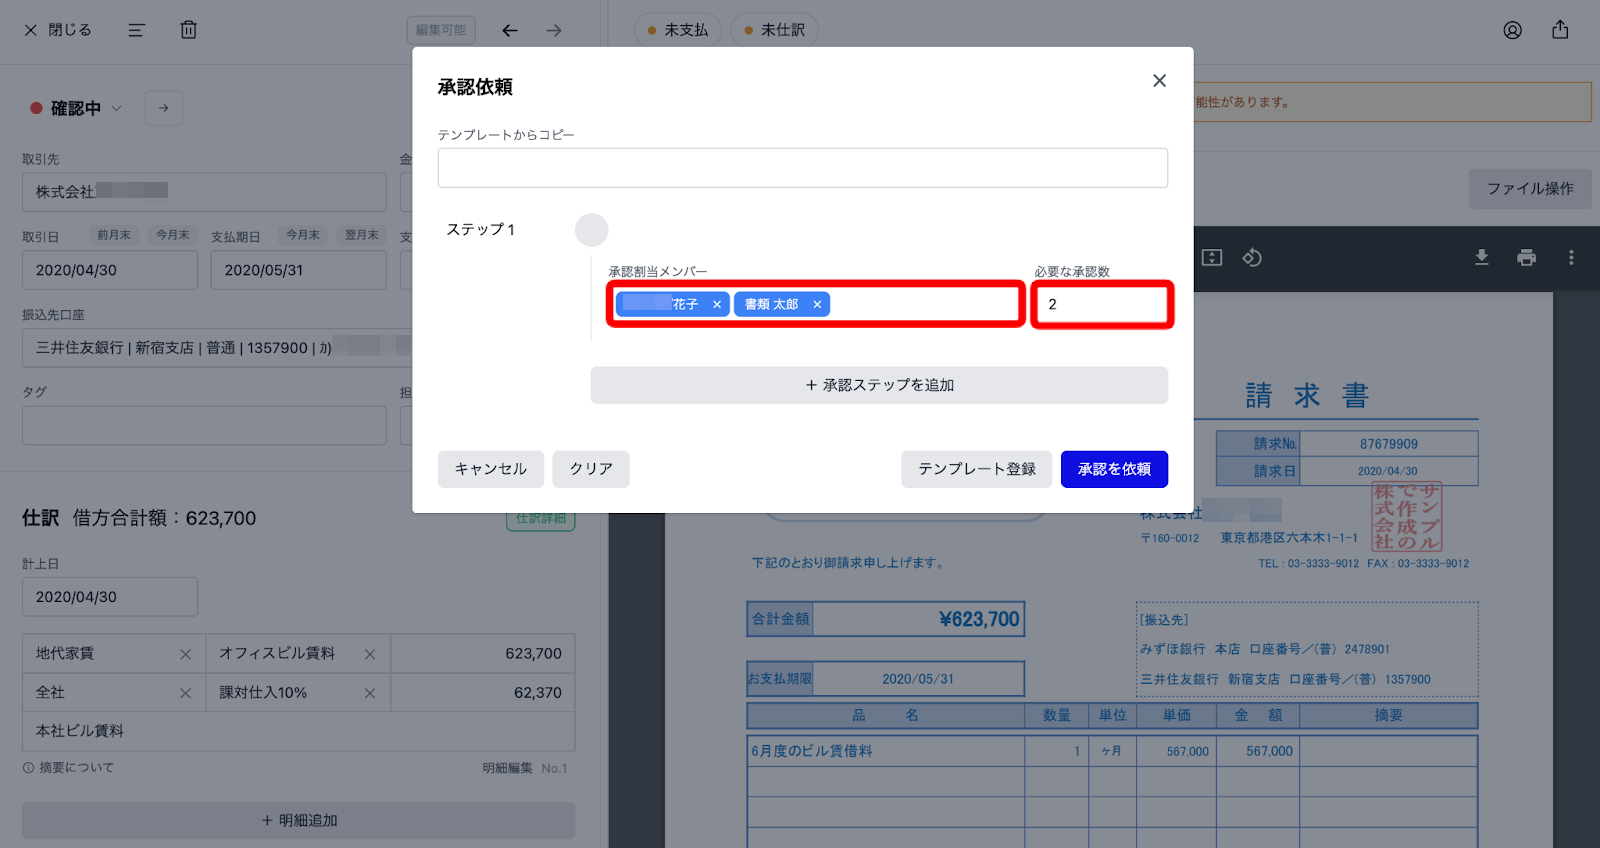1600x848 pixels.
Task: Click the trash delete icon in top bar
Action: click(x=188, y=30)
